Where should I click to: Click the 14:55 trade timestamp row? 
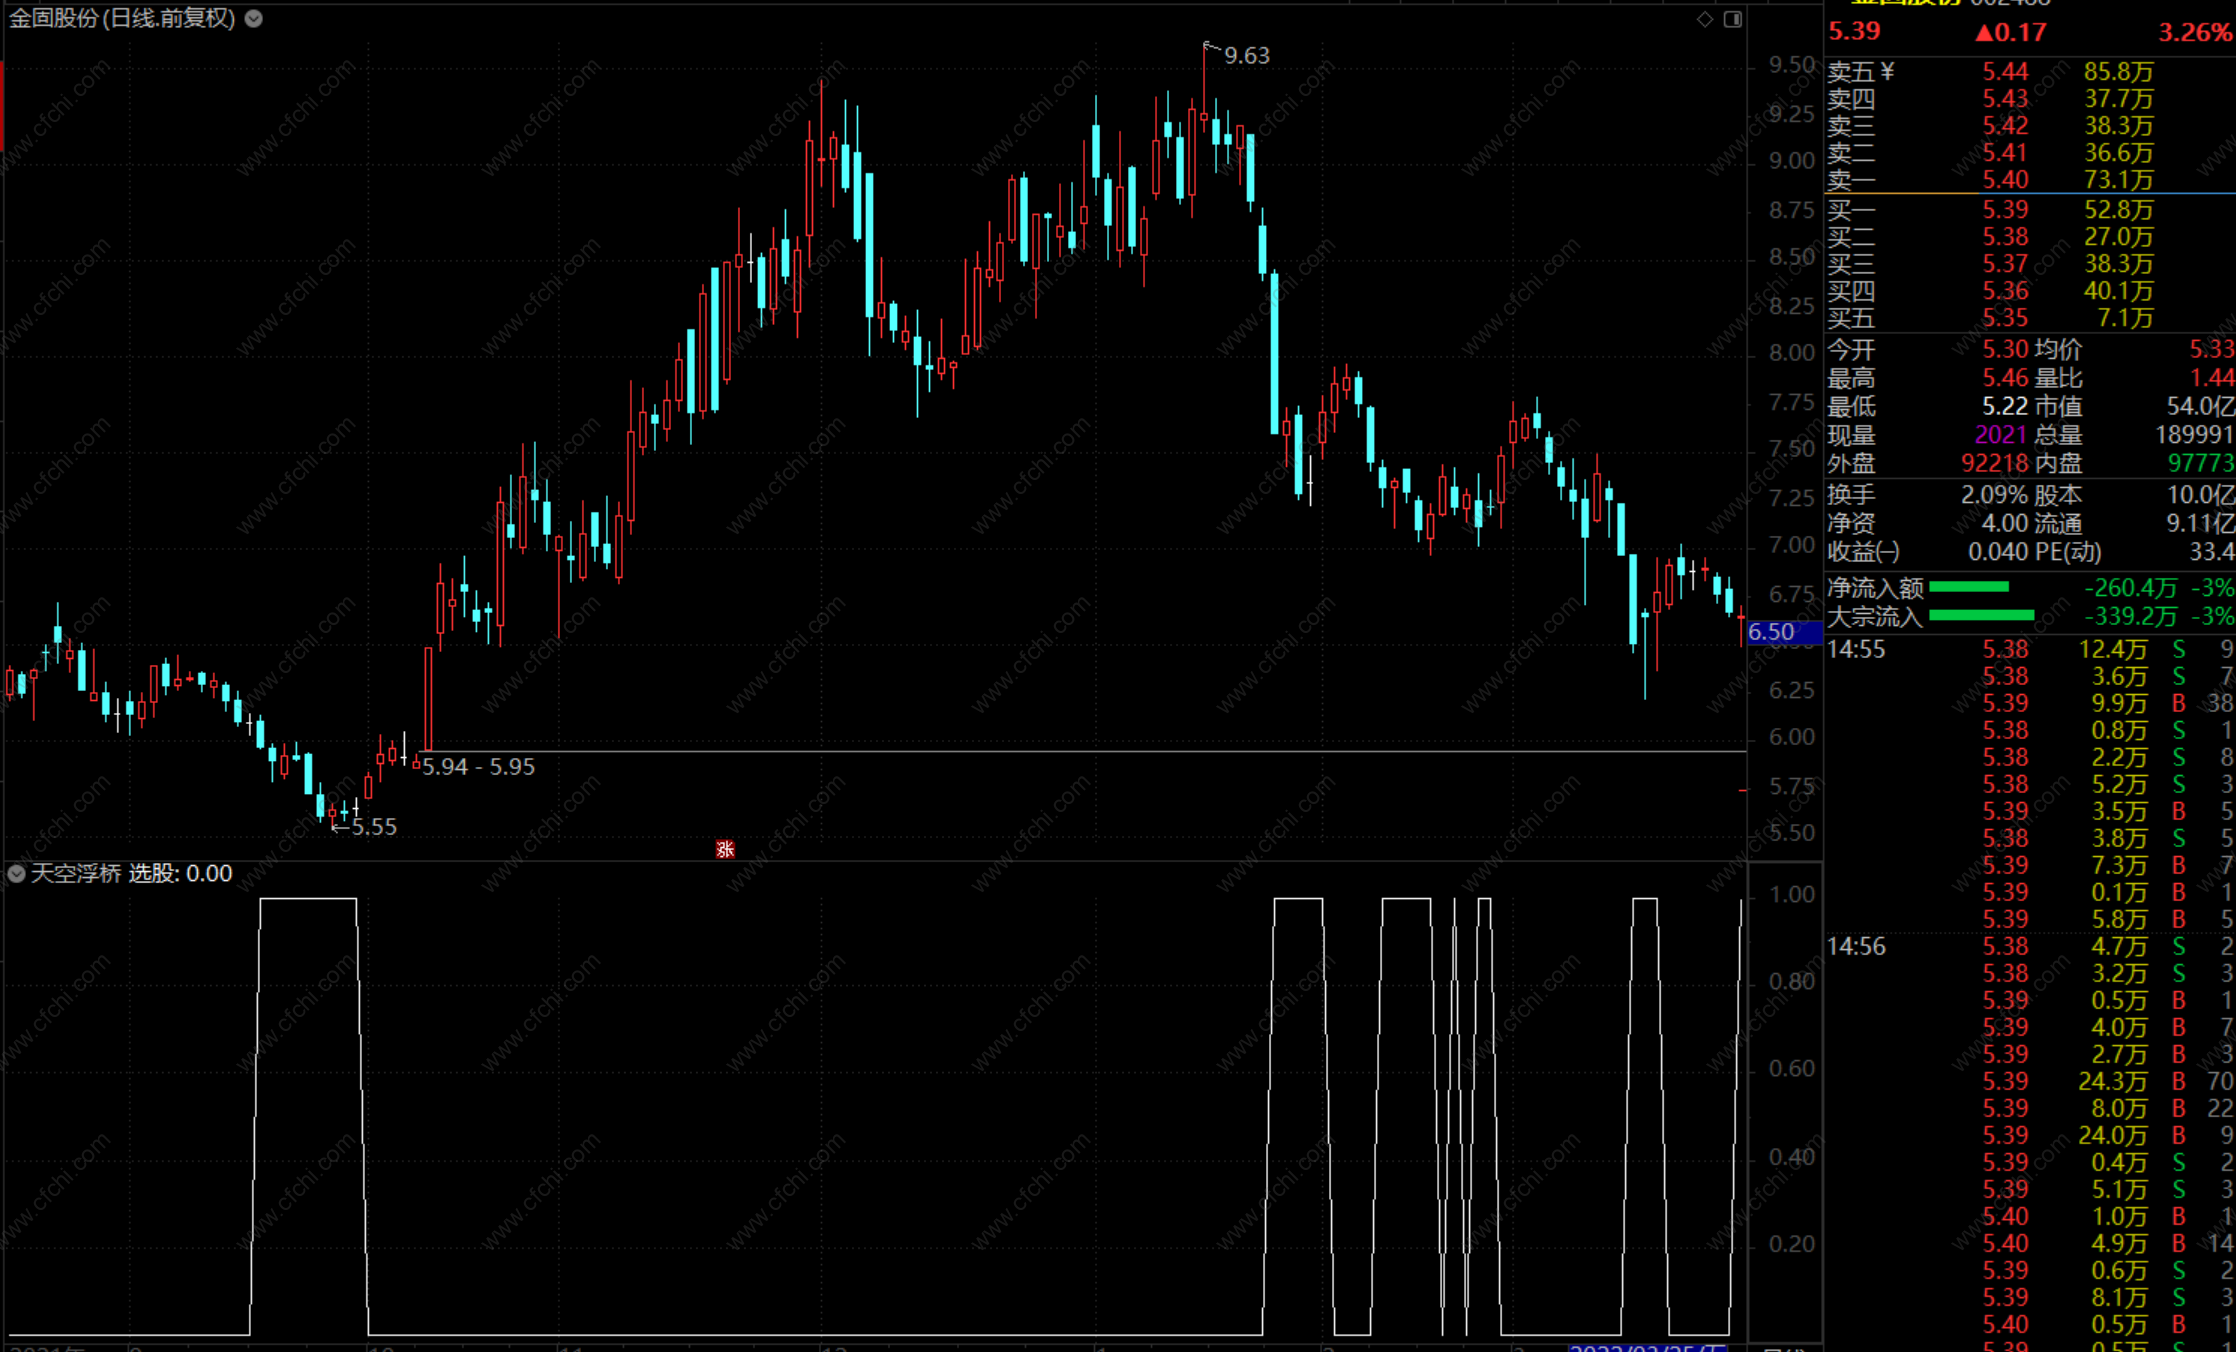pos(1856,650)
